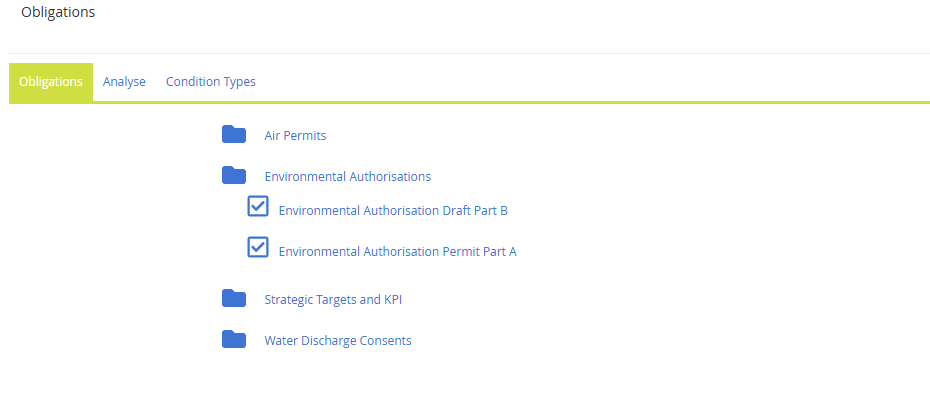930x408 pixels.
Task: Click the Obligations page heading
Action: click(x=58, y=13)
